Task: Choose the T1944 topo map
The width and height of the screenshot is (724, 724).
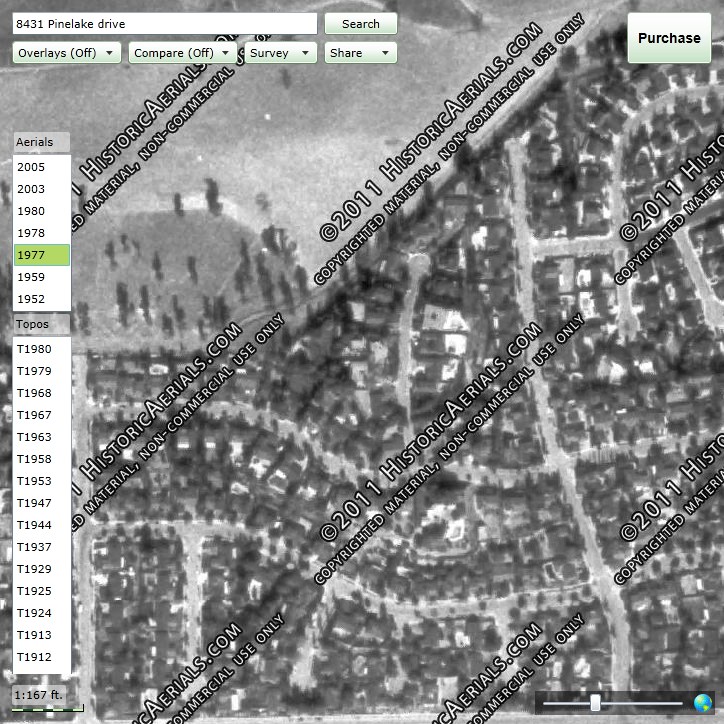Action: pyautogui.click(x=42, y=525)
